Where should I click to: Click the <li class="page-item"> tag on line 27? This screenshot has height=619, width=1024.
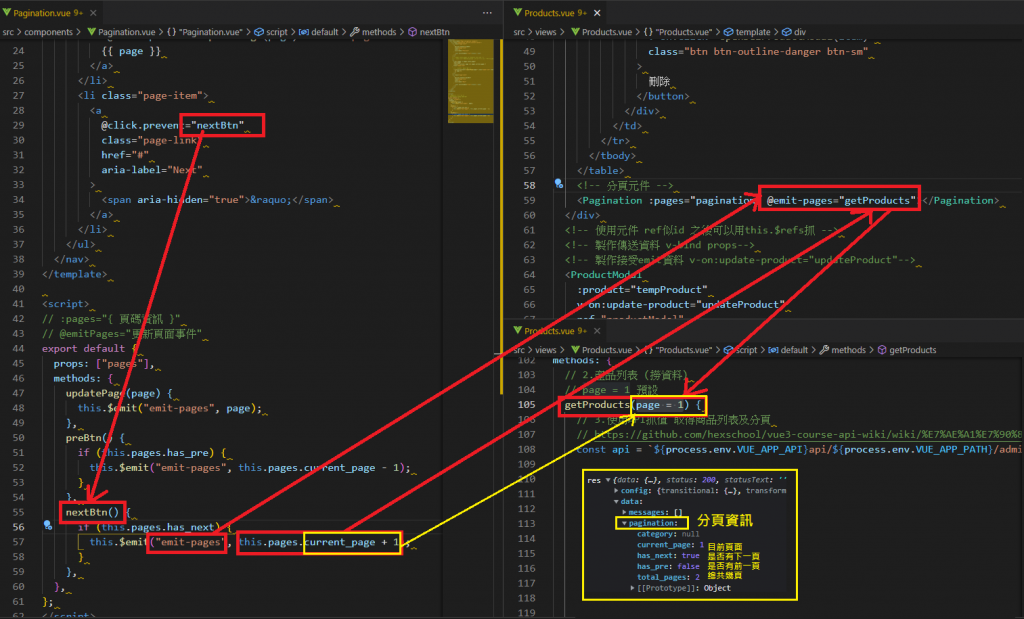click(x=143, y=95)
